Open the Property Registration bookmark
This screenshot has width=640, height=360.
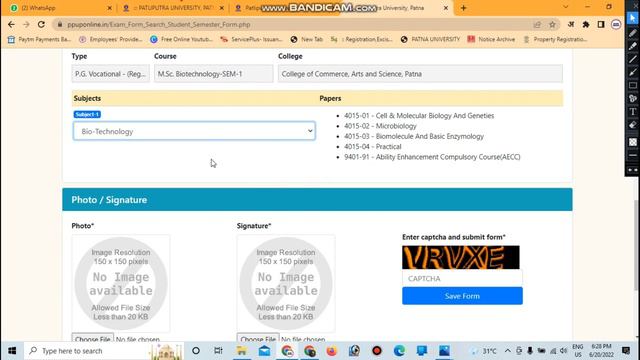[555, 39]
